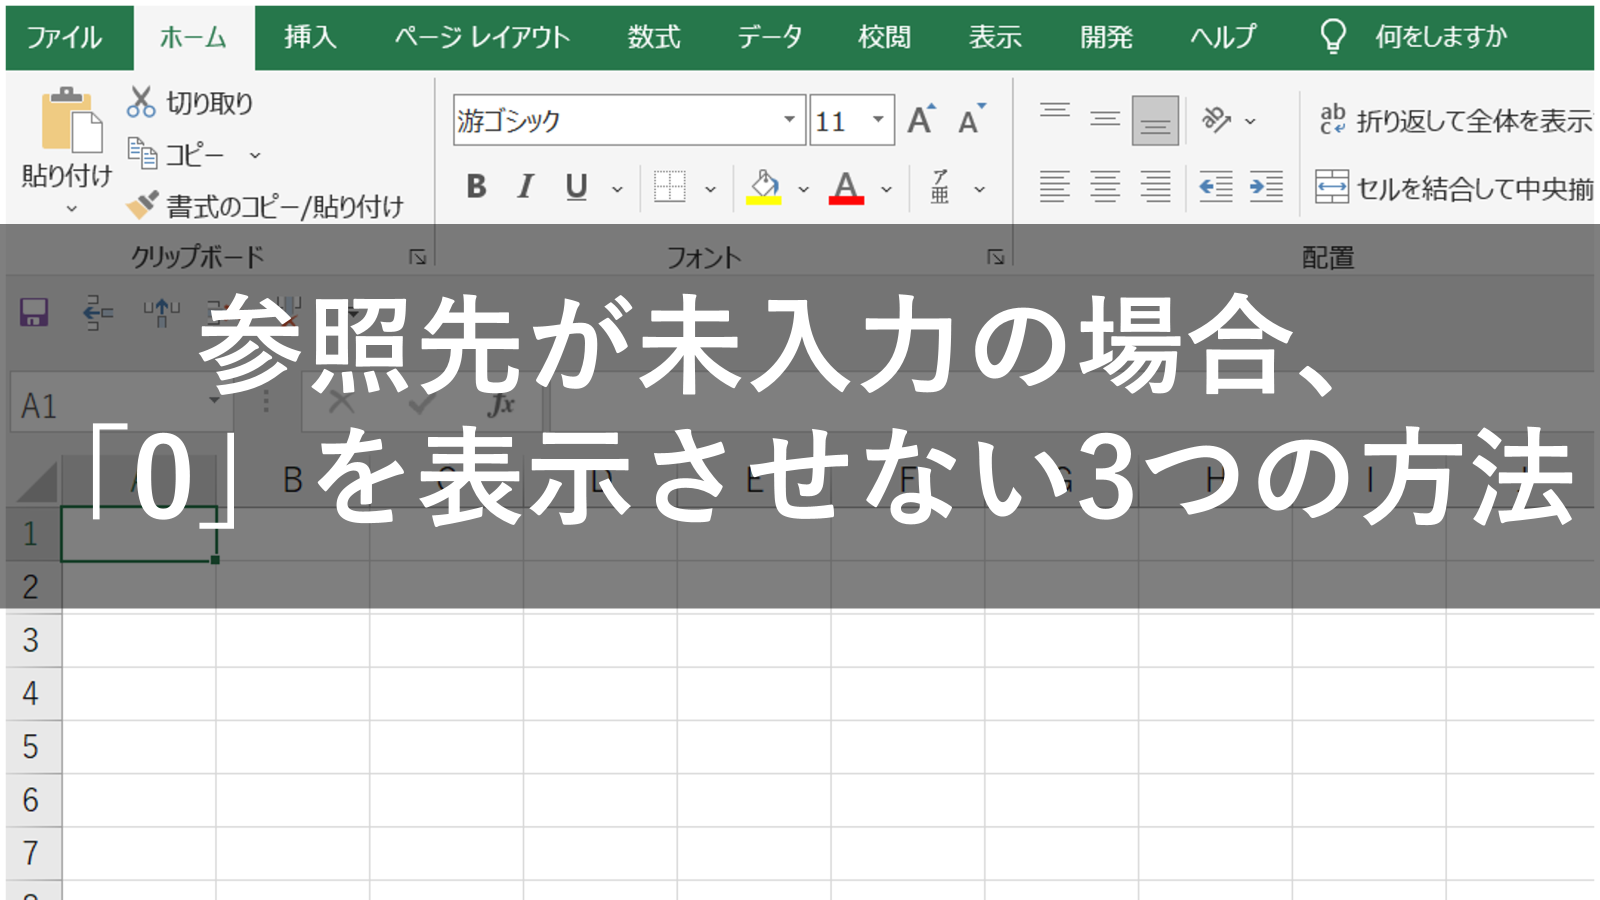Toggle bold formatting (B)
1600x900 pixels.
476,186
